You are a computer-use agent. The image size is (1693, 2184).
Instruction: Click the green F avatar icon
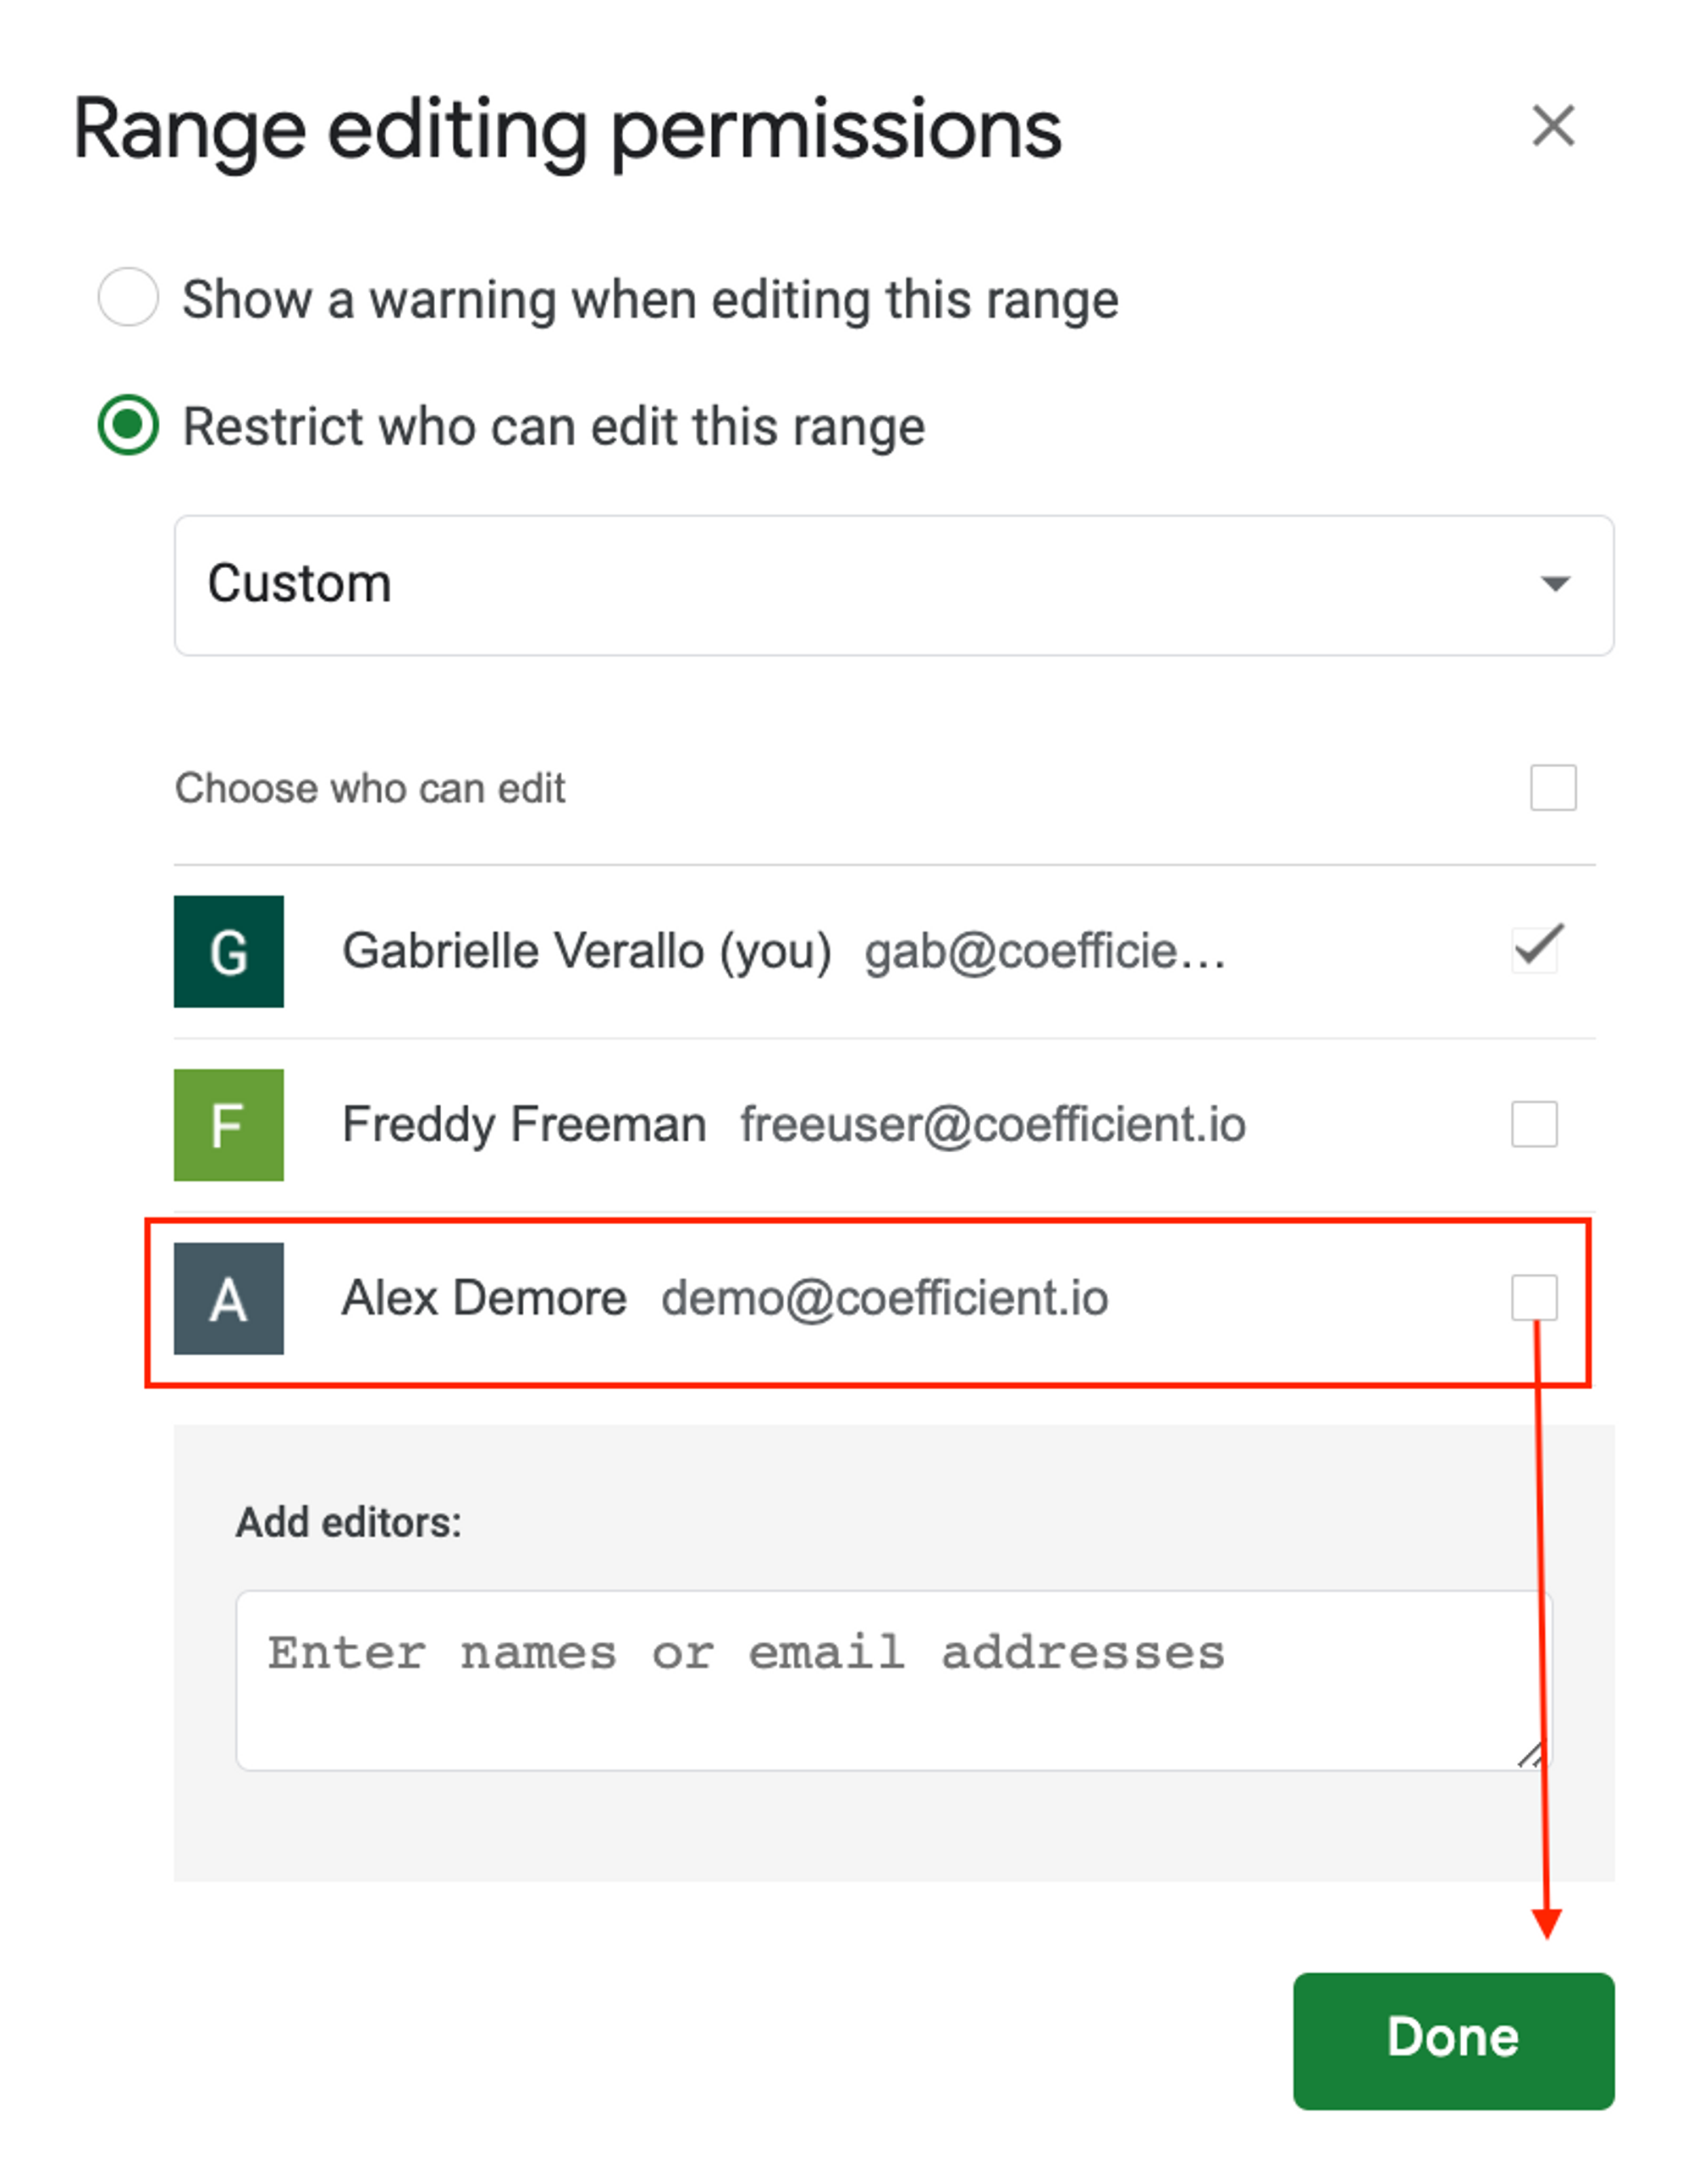pos(229,1125)
